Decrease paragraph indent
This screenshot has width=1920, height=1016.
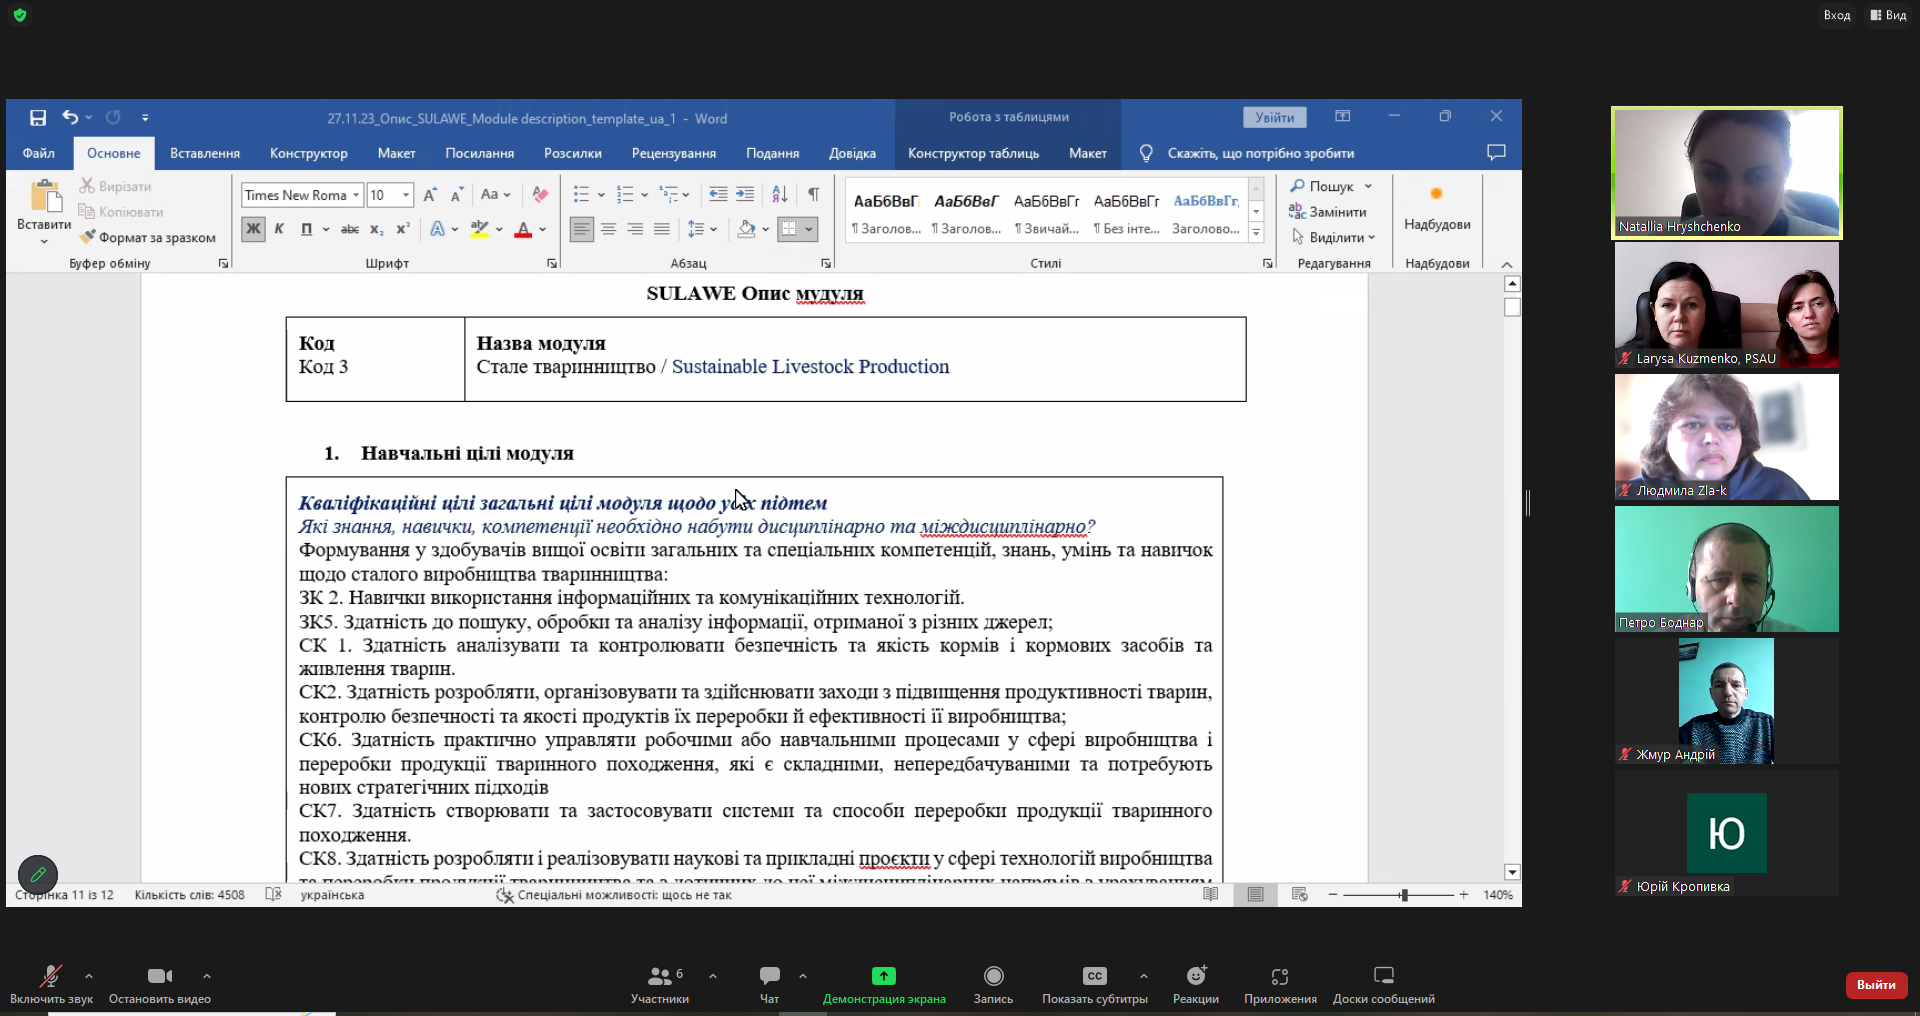tap(718, 195)
